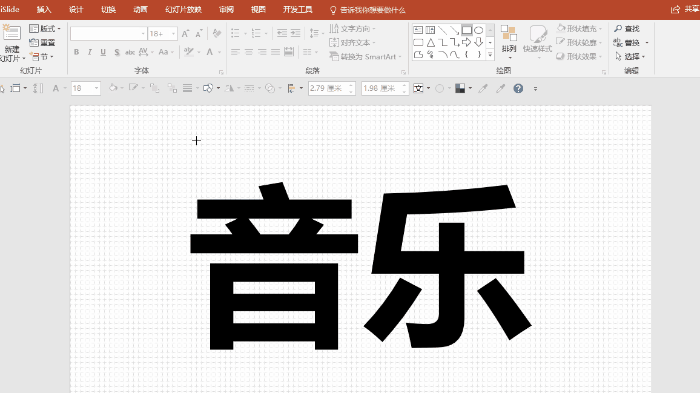Viewport: 700px width, 393px height.
Task: Open the Arrange dropdown
Action: pos(509,42)
